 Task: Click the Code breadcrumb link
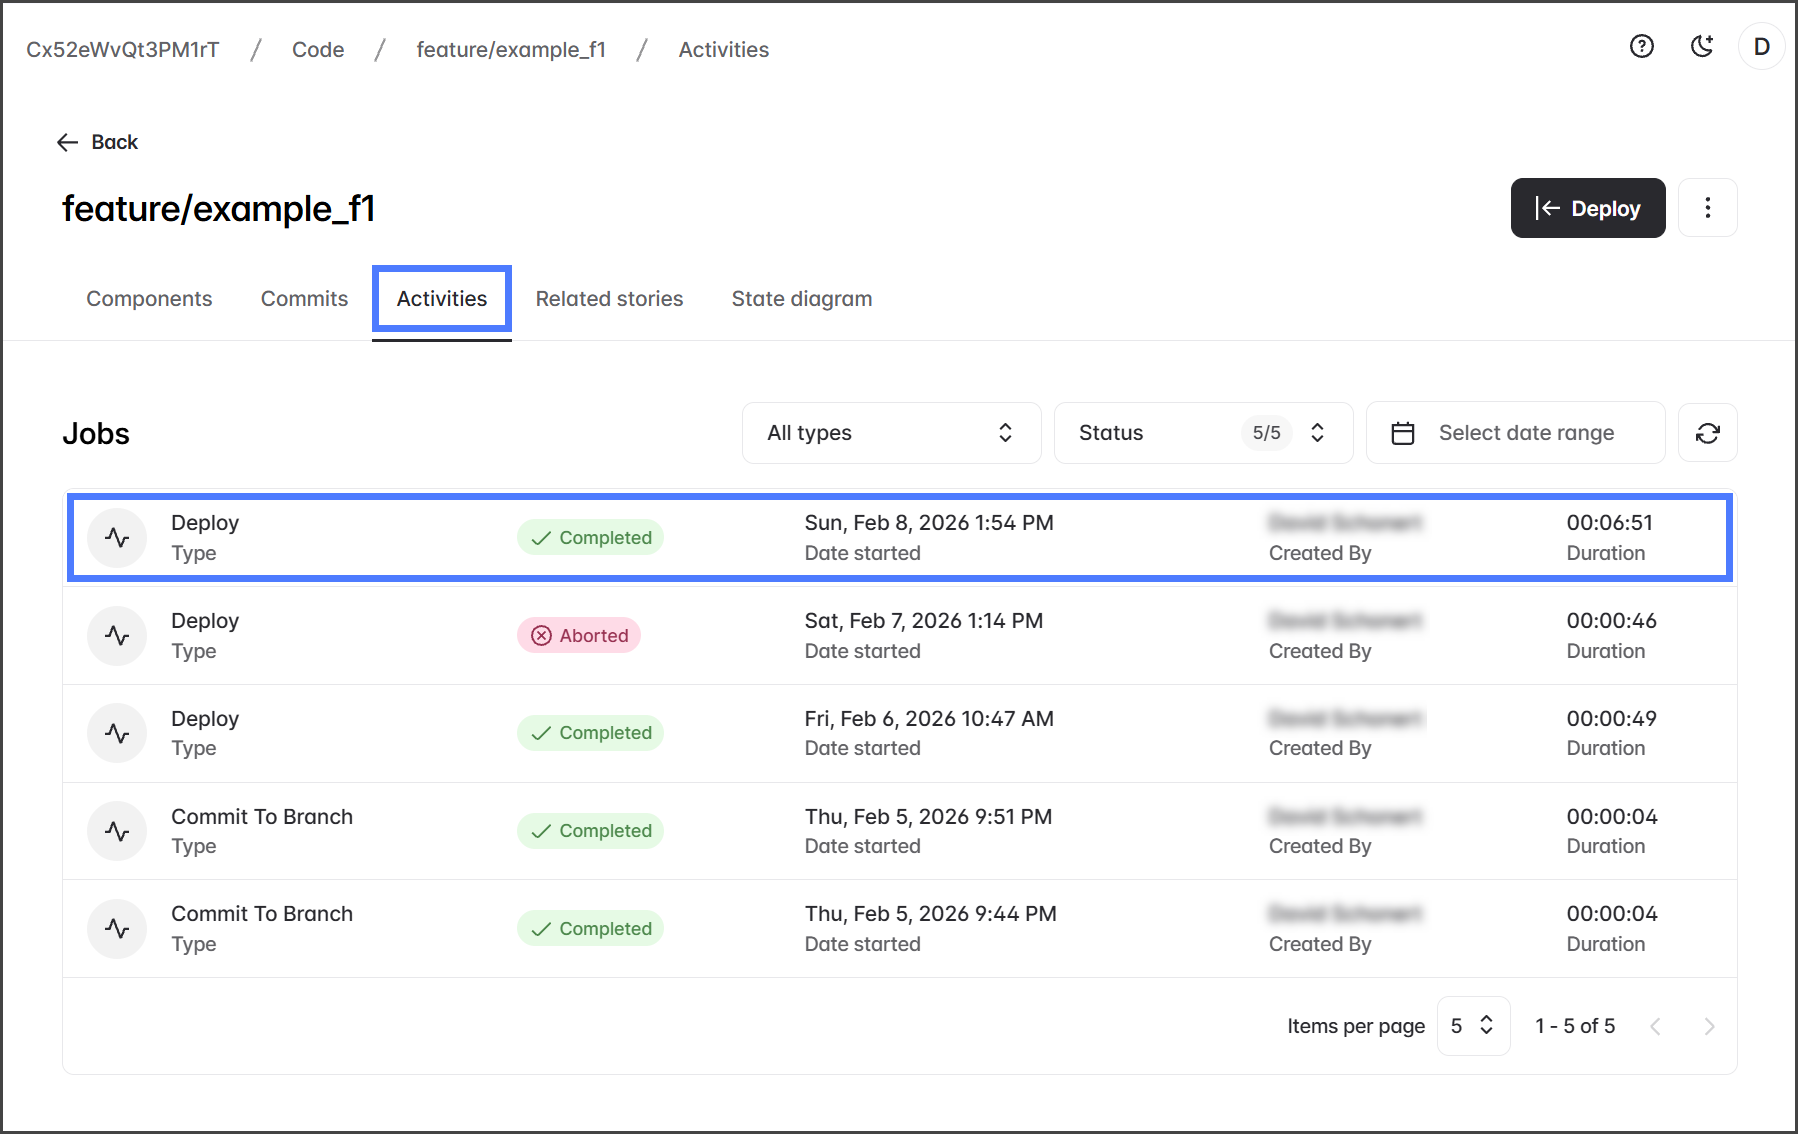[318, 50]
